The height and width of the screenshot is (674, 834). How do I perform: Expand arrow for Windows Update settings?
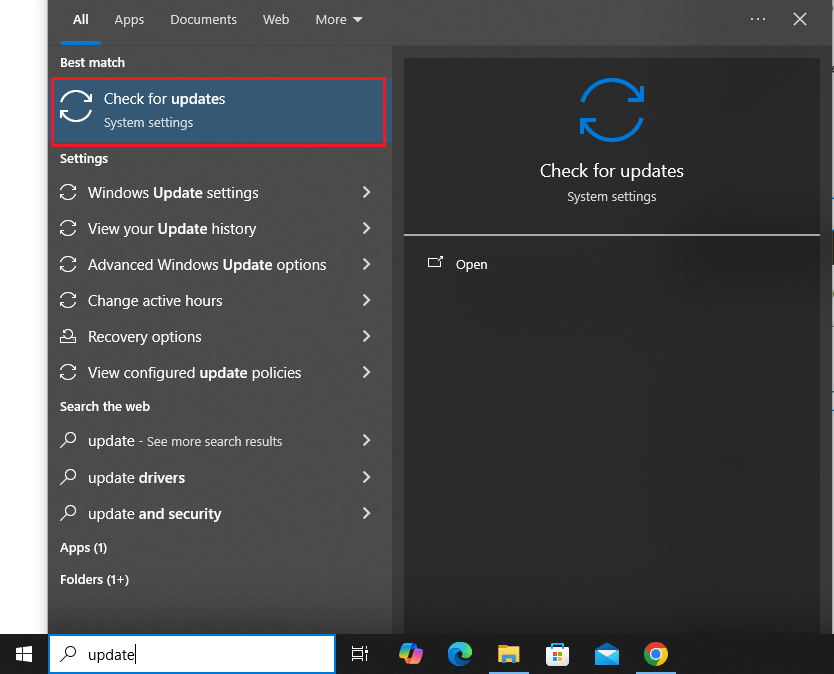[366, 193]
